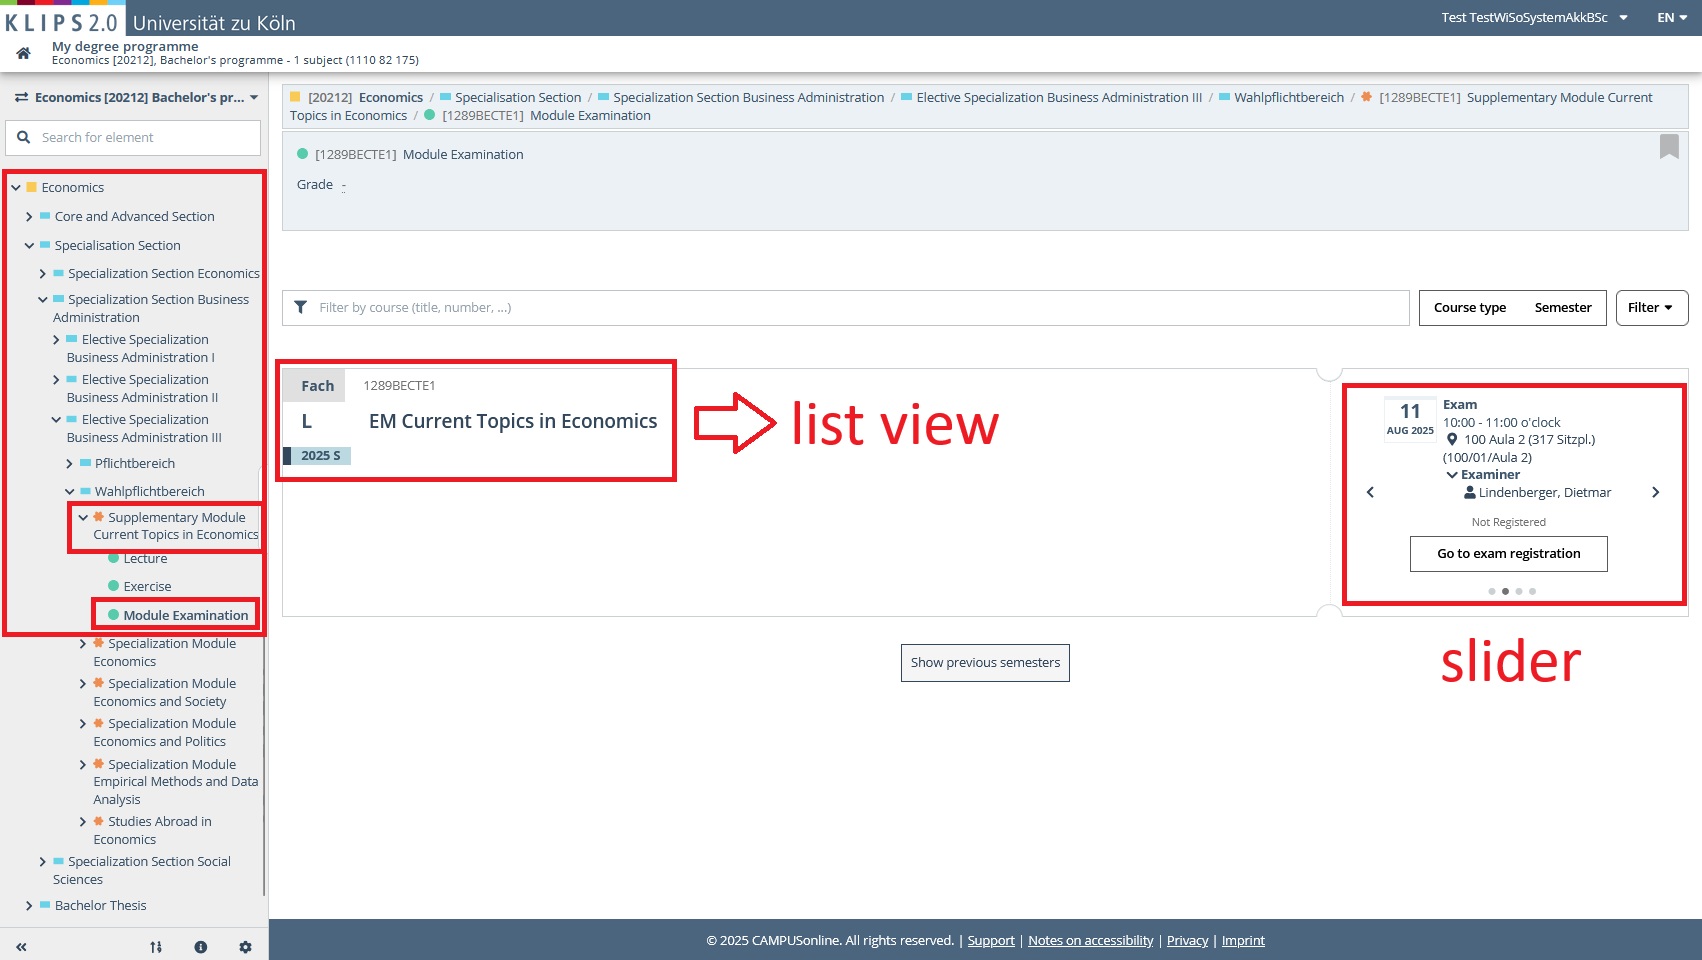Bookmark the Module Examination node
This screenshot has height=960, width=1702.
(1669, 147)
